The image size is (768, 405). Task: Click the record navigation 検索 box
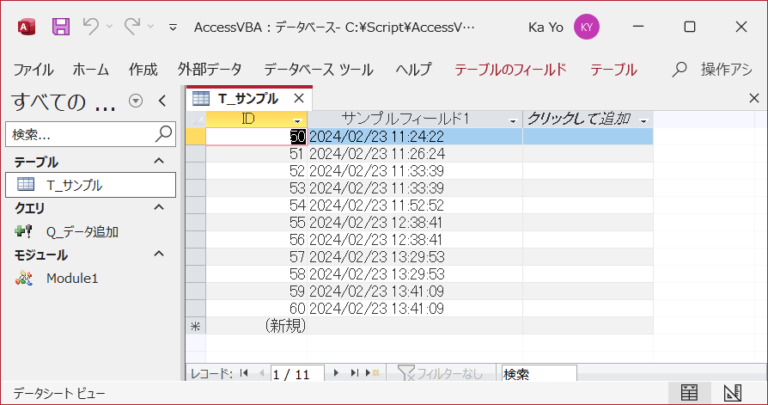[x=539, y=374]
